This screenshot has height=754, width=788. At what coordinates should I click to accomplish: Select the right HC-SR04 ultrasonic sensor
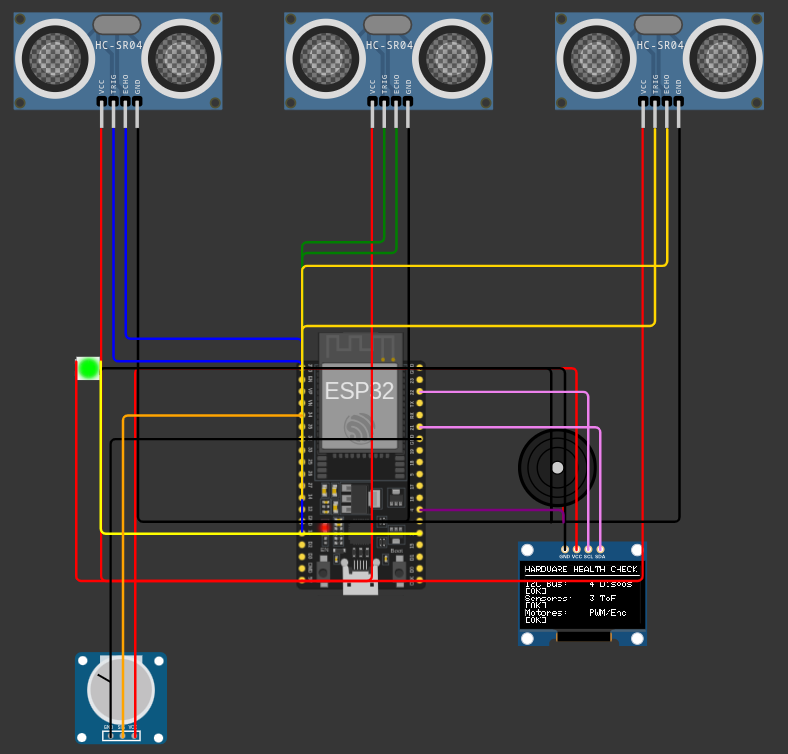click(x=659, y=61)
